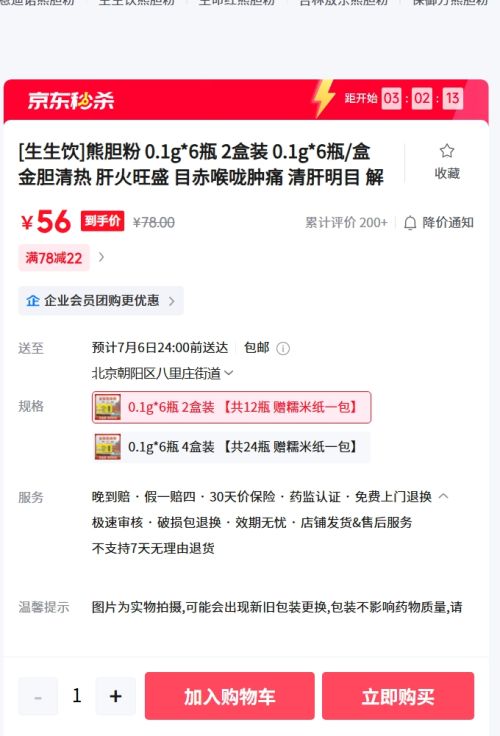Open the 累计评价 200+ reviews link

(346, 222)
